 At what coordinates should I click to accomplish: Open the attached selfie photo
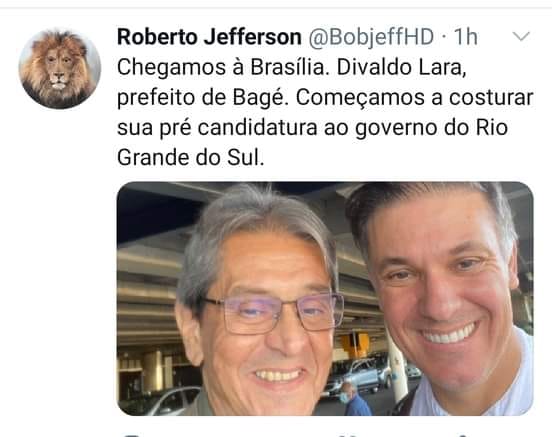325,299
